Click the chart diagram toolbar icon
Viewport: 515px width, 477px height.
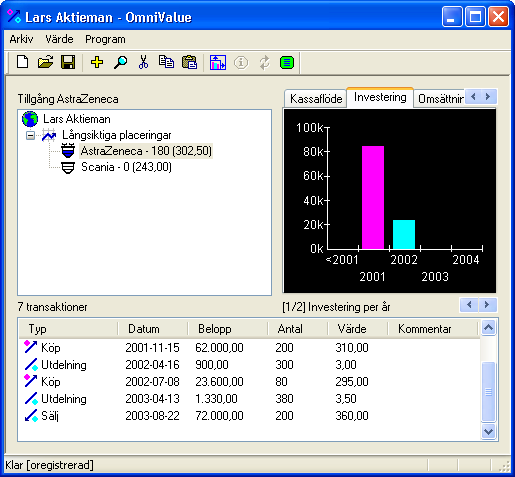[x=218, y=62]
